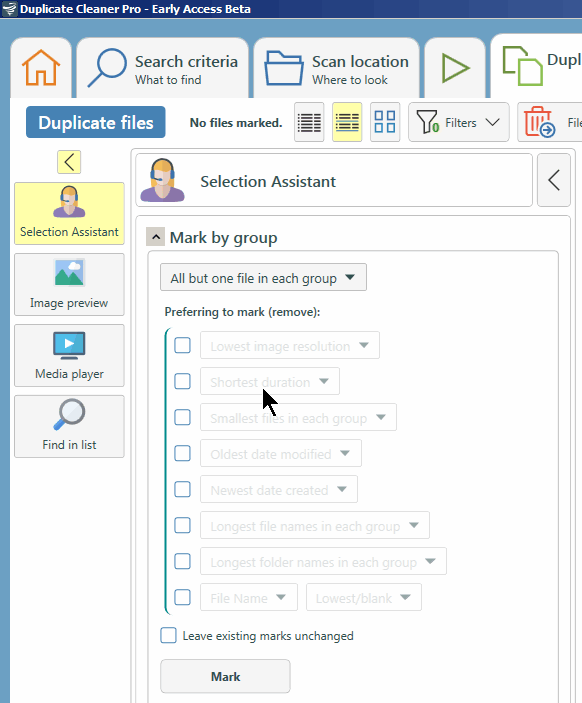
Task: Open the File Name field dropdown
Action: click(249, 597)
